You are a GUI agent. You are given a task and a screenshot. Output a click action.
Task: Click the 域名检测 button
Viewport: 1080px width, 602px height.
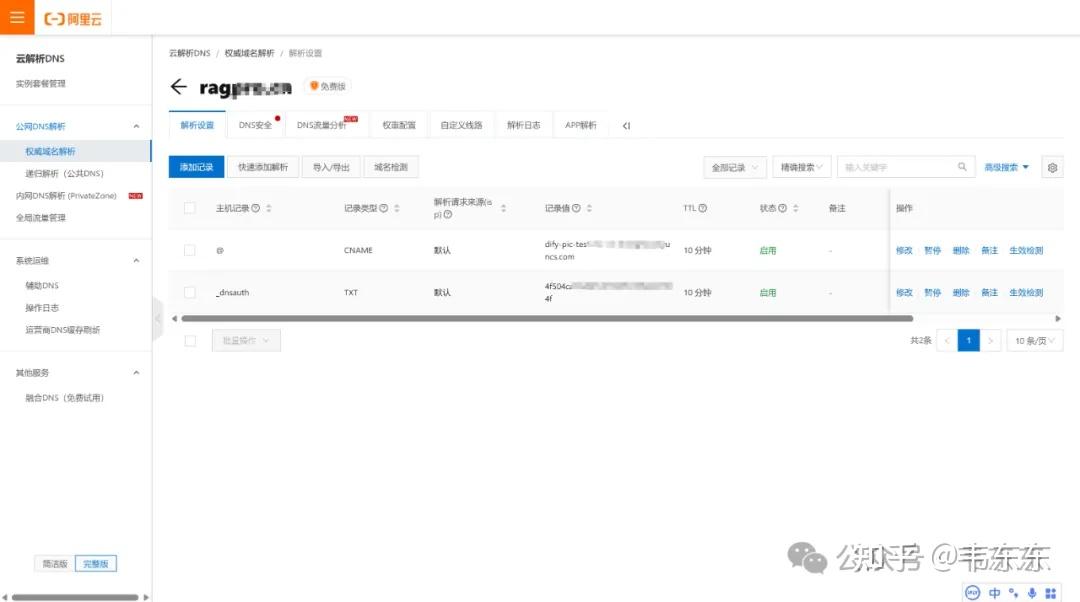[x=391, y=167]
